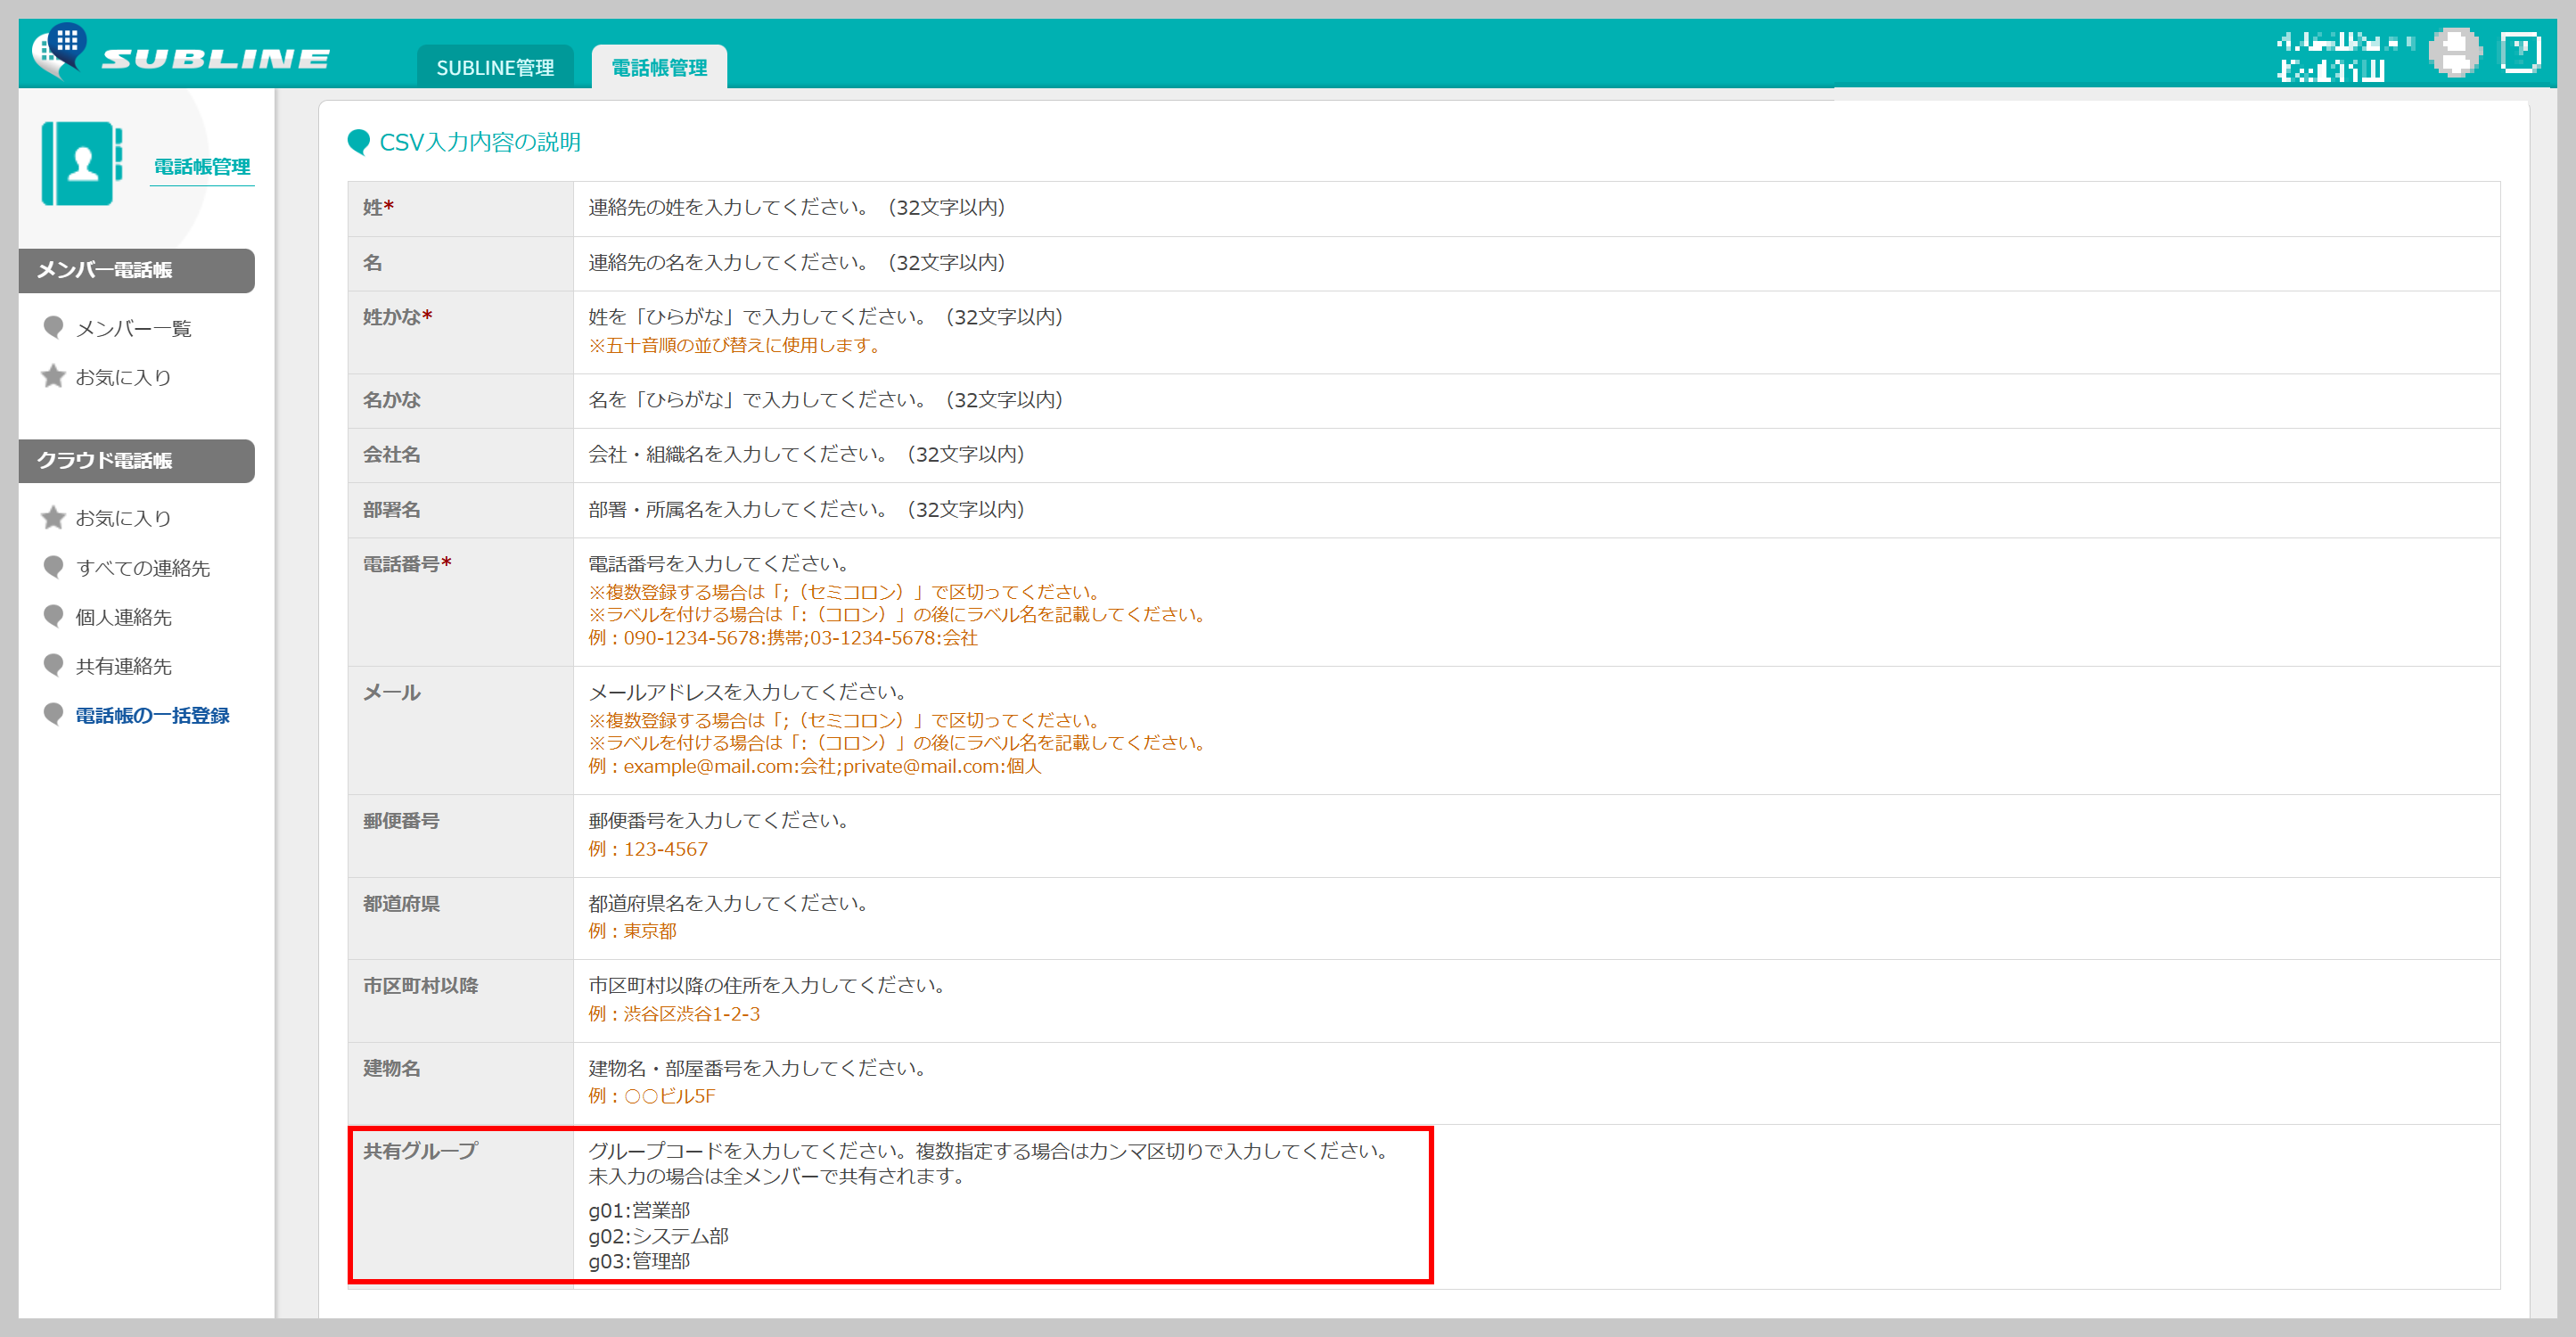Viewport: 2576px width, 1337px height.
Task: Click the CSV入力内容の説明 heading
Action: pyautogui.click(x=479, y=142)
